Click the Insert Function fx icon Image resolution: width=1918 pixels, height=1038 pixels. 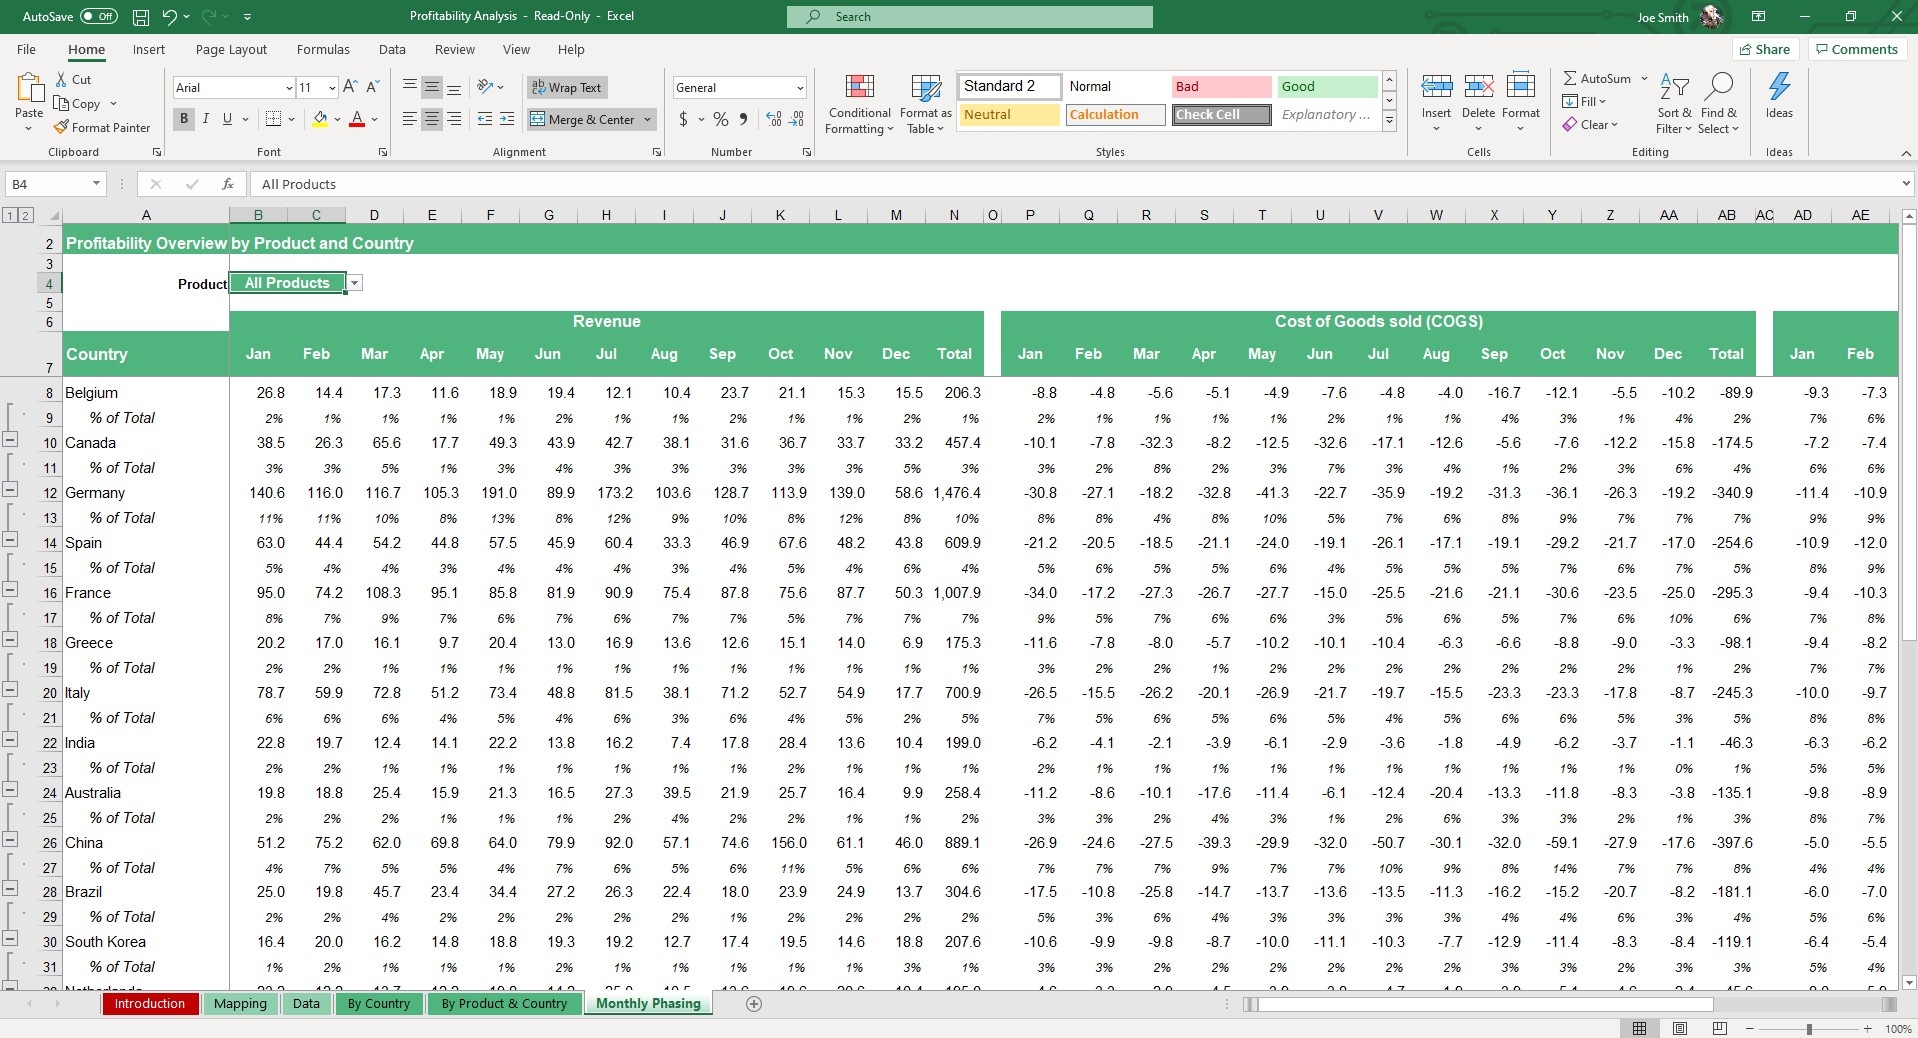click(228, 184)
